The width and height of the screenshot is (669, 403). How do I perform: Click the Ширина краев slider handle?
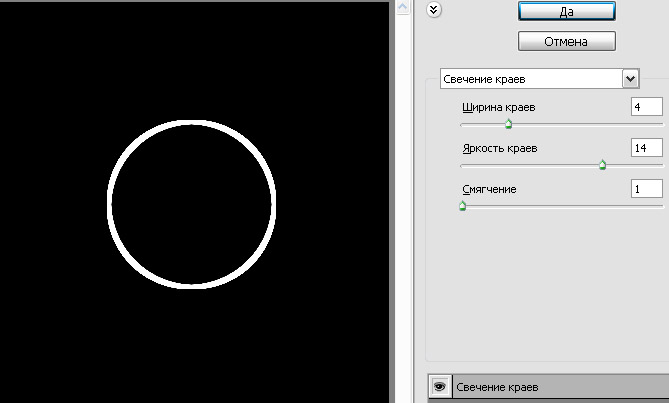click(x=508, y=125)
